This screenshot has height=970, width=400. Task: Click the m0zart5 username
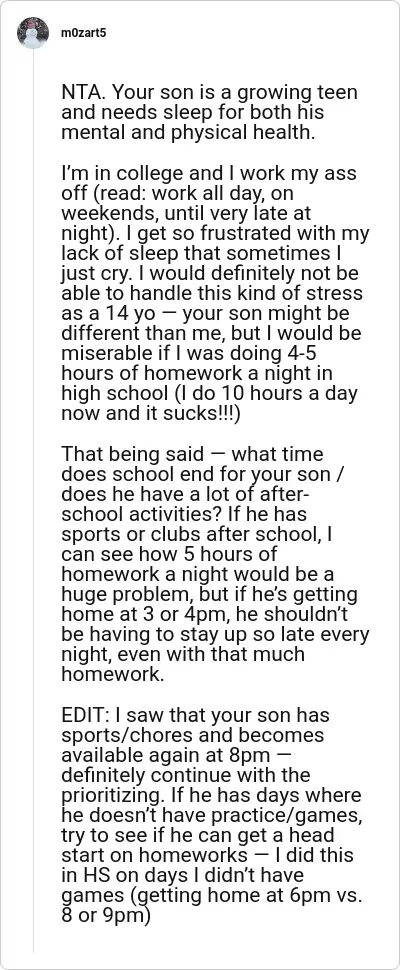click(x=82, y=33)
